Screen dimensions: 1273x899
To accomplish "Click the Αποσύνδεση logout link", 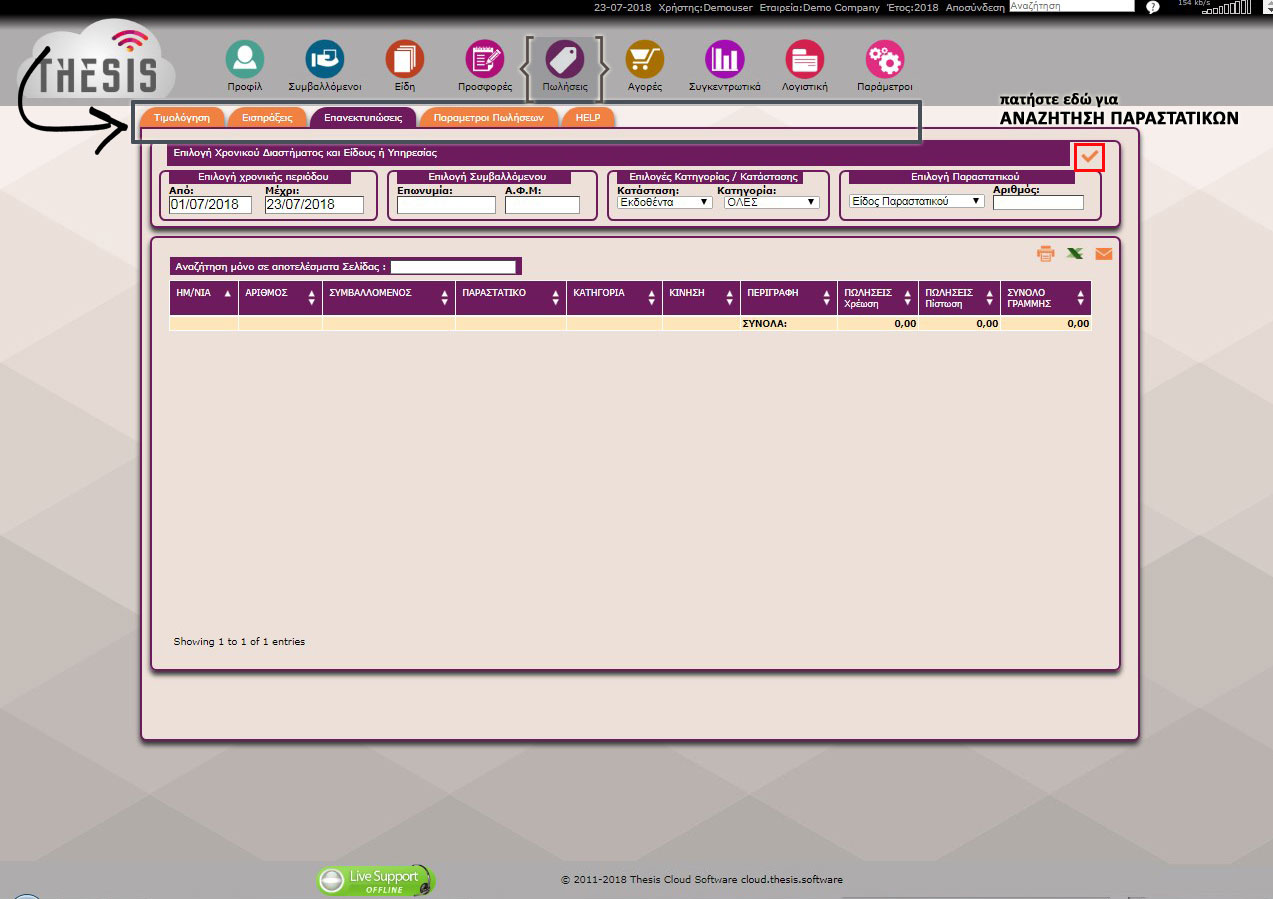I will pyautogui.click(x=975, y=7).
